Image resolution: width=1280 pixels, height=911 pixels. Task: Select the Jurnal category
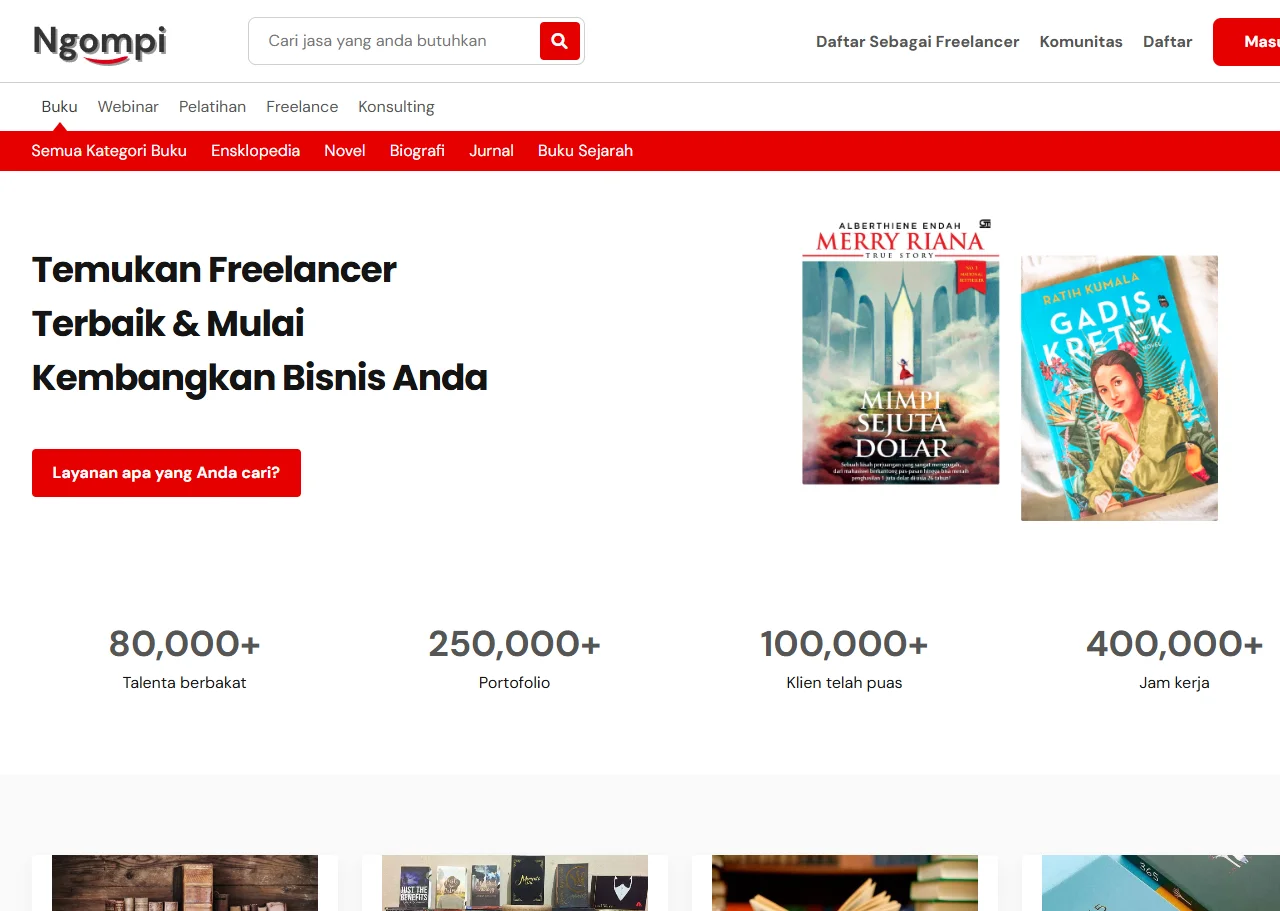(491, 151)
